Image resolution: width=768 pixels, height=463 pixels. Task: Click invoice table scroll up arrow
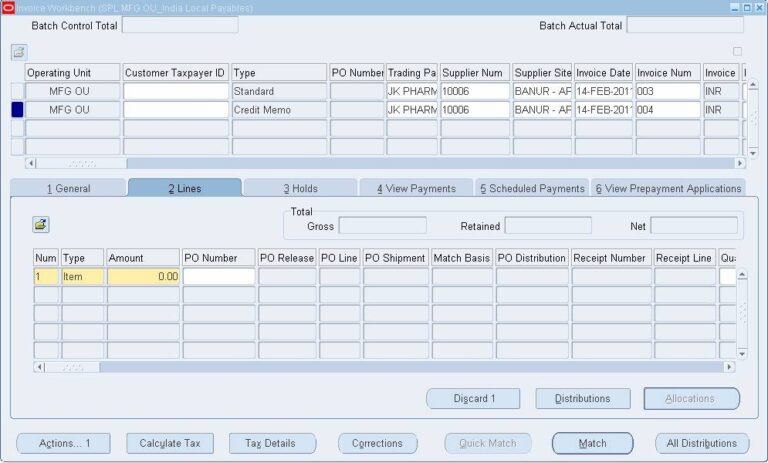(753, 86)
